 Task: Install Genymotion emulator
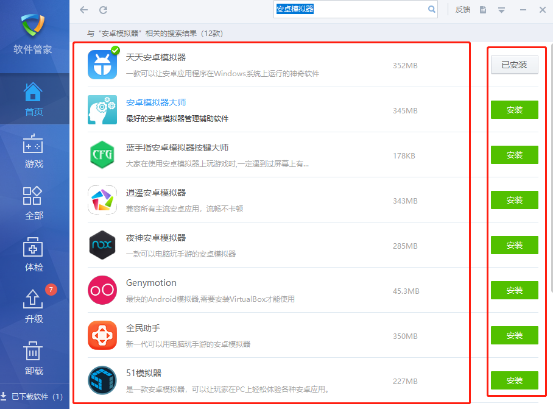pyautogui.click(x=514, y=290)
